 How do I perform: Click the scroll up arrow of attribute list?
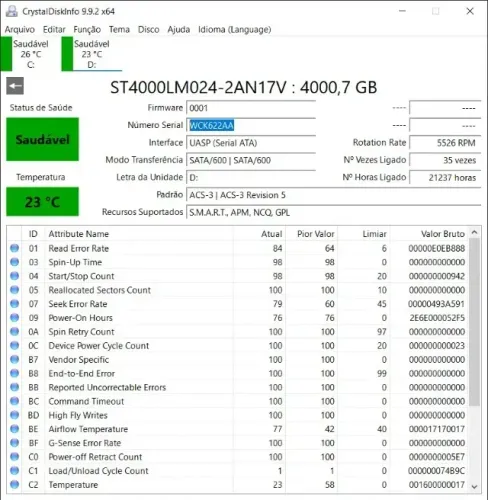click(475, 232)
